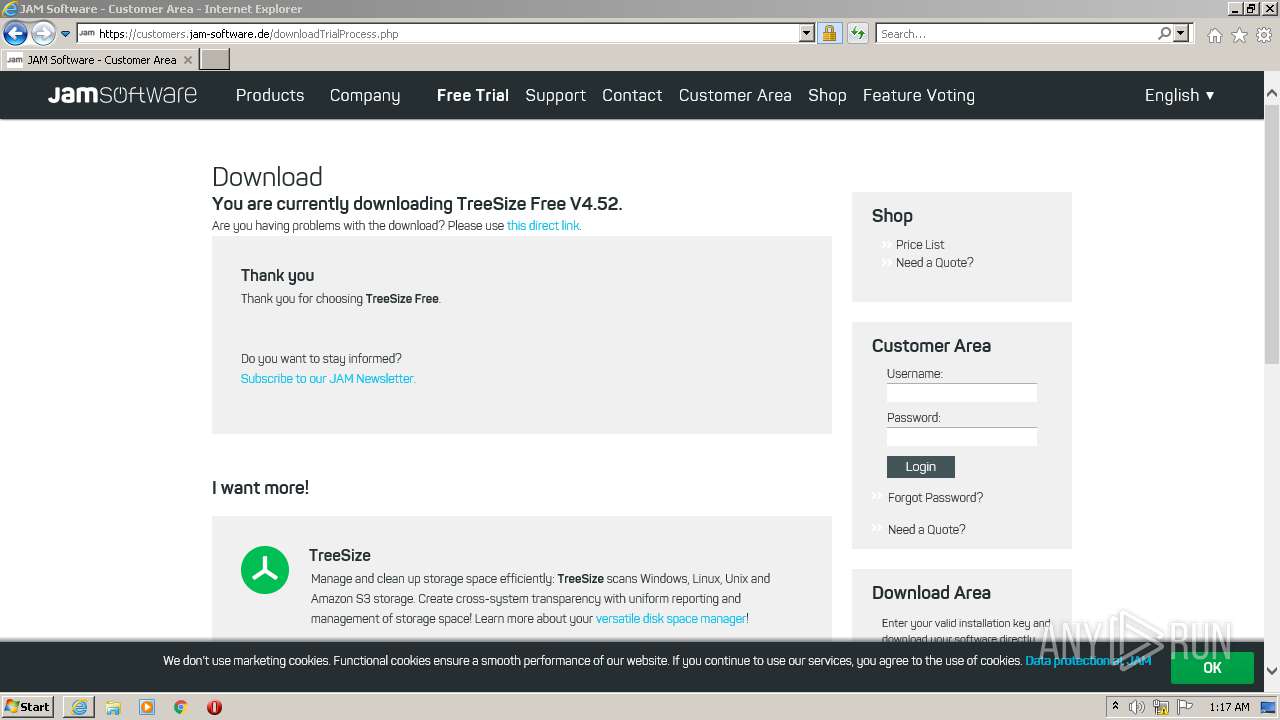Click the Download Area sidebar heading
The width and height of the screenshot is (1280, 720).
pos(931,593)
